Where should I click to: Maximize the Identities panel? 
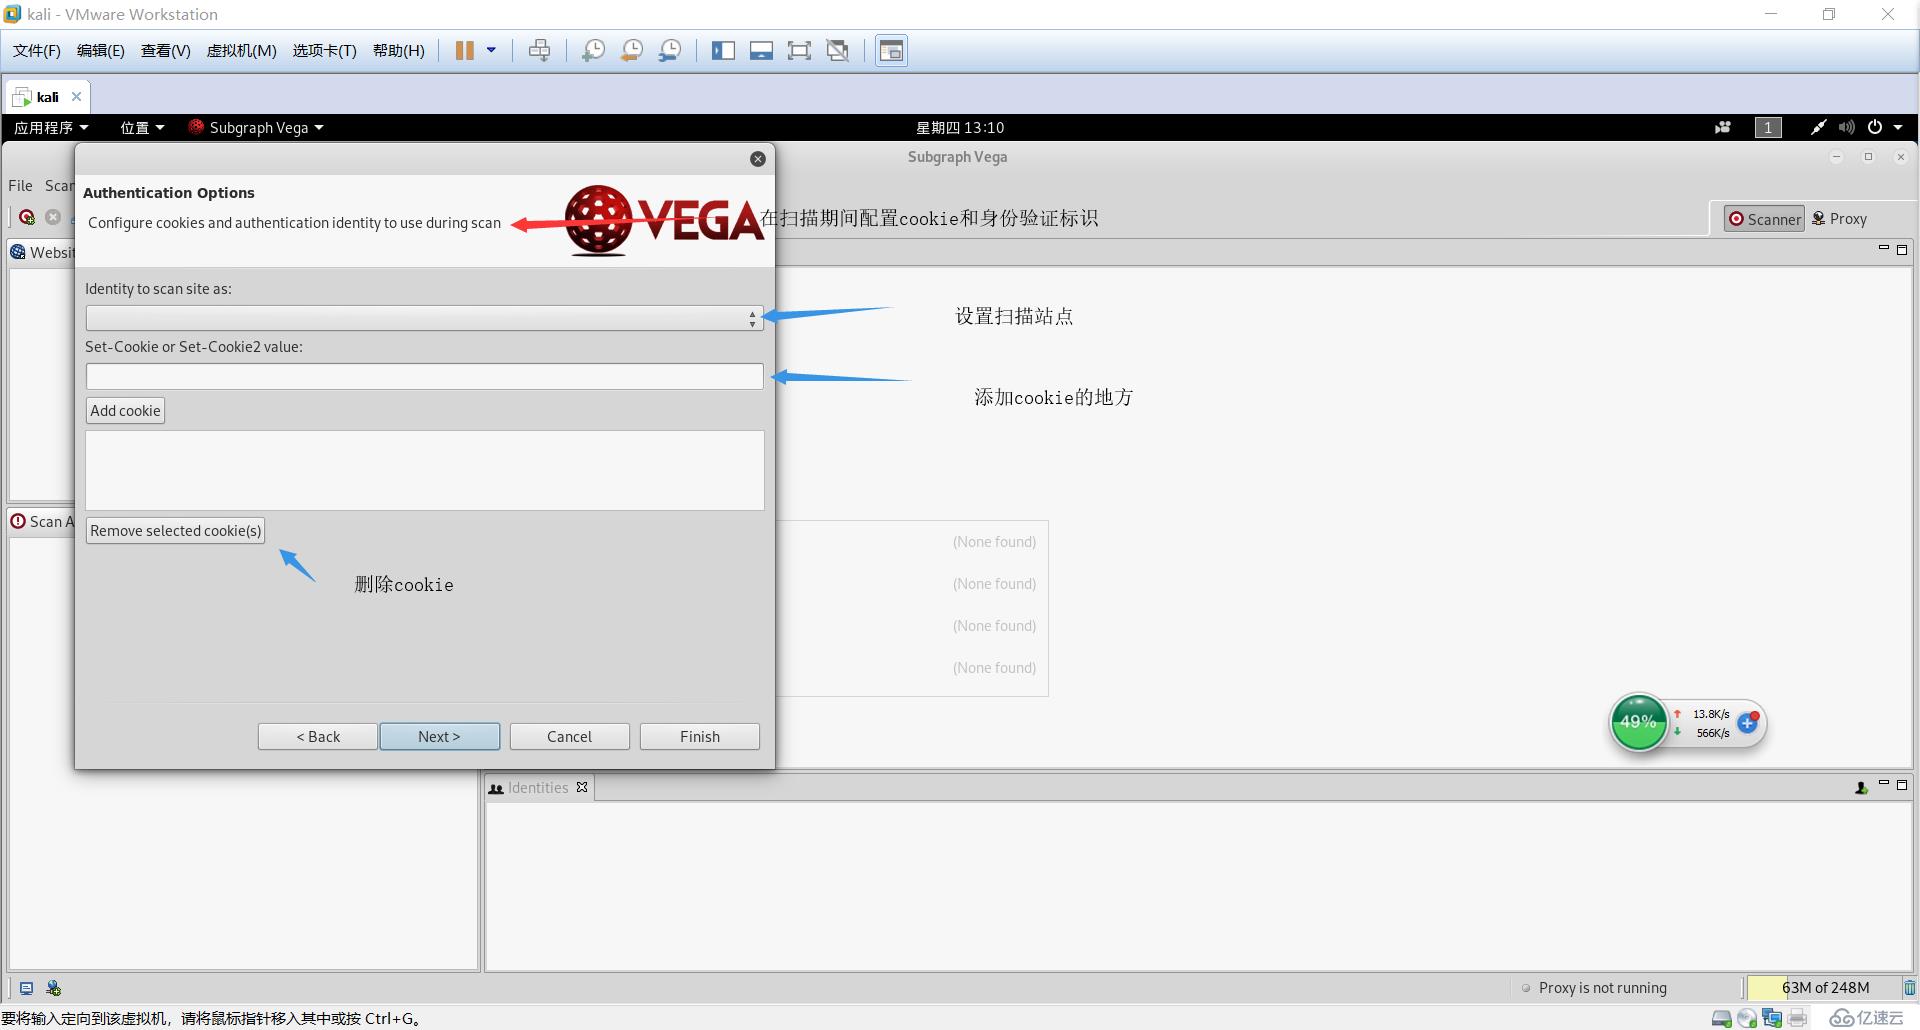coord(1902,785)
